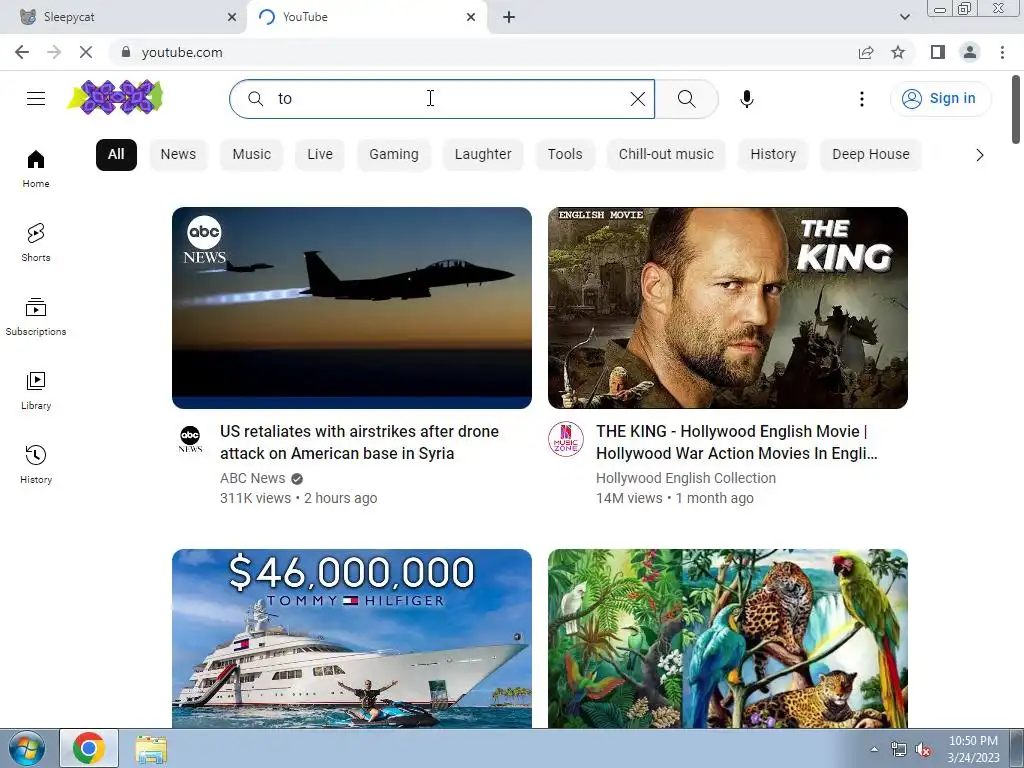Click the muted volume tray icon
This screenshot has height=768, width=1024.
tap(923, 750)
